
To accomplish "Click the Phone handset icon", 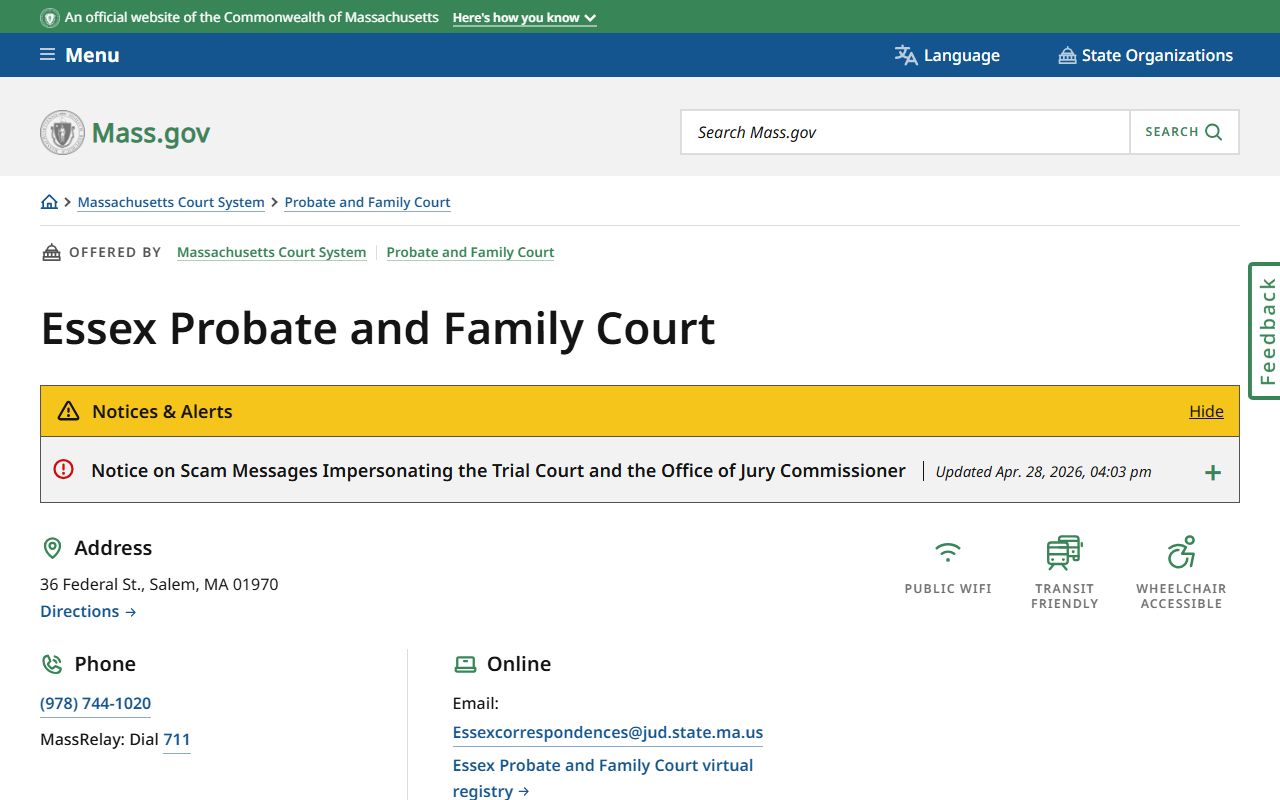I will click(52, 664).
